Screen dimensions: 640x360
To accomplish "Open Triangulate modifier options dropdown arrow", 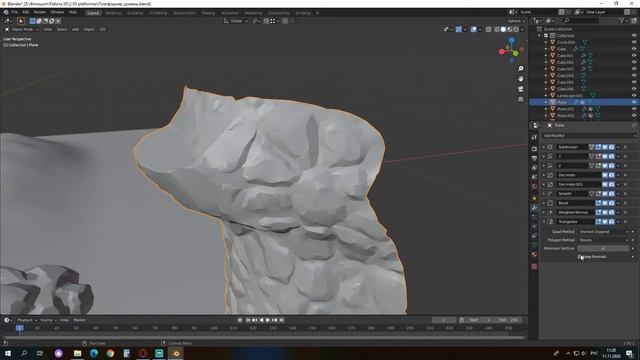I will click(x=618, y=222).
